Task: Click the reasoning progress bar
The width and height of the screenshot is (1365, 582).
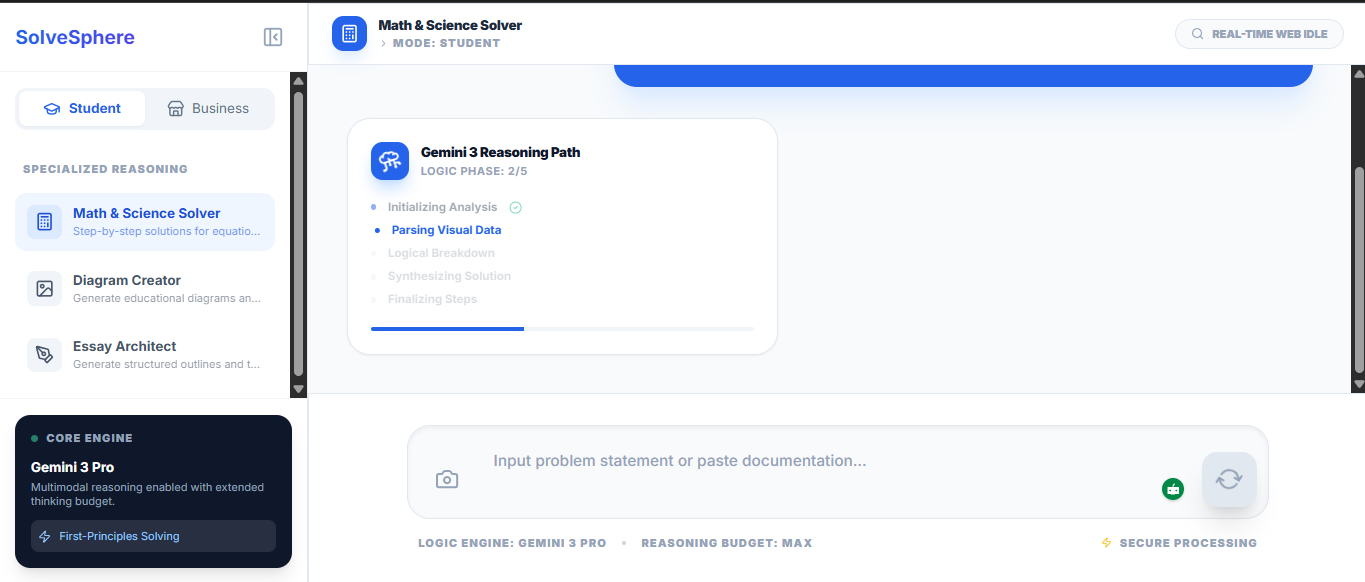Action: [x=562, y=328]
